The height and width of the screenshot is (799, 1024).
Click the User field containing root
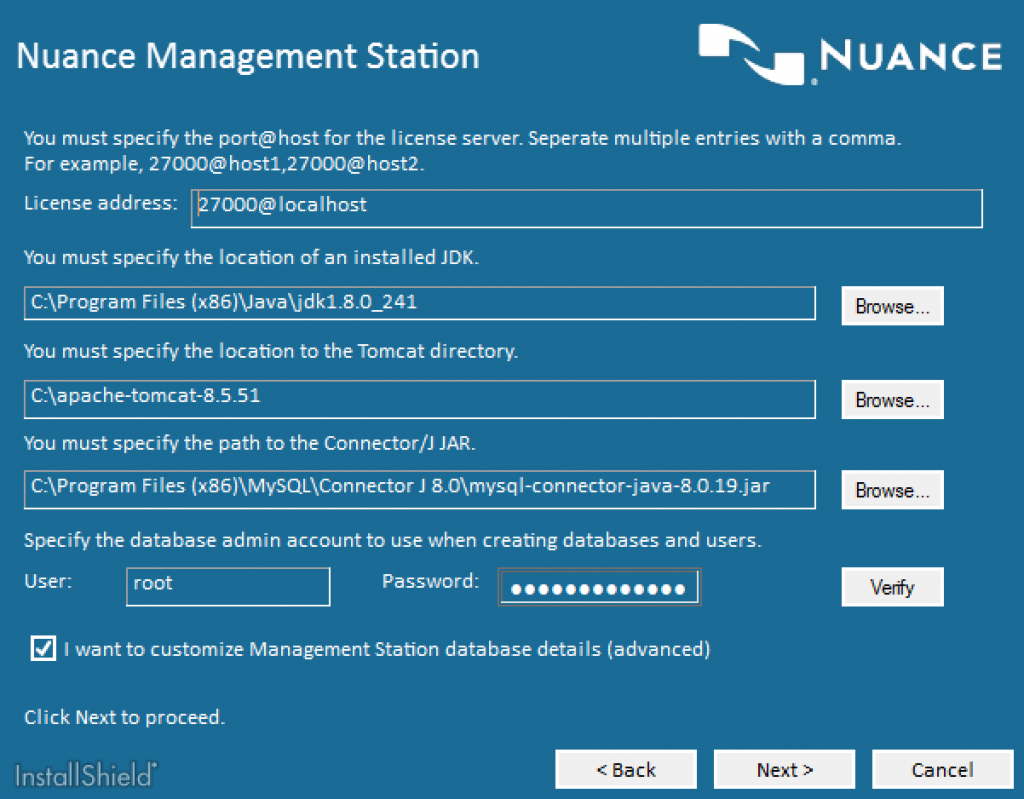[x=228, y=586]
